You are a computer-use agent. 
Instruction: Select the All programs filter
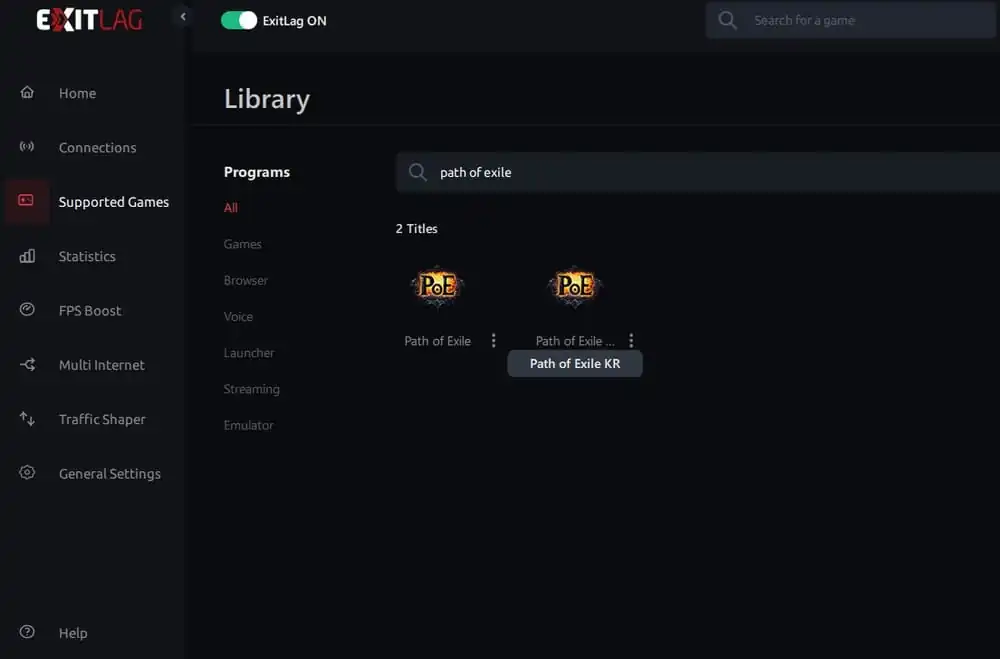click(231, 207)
